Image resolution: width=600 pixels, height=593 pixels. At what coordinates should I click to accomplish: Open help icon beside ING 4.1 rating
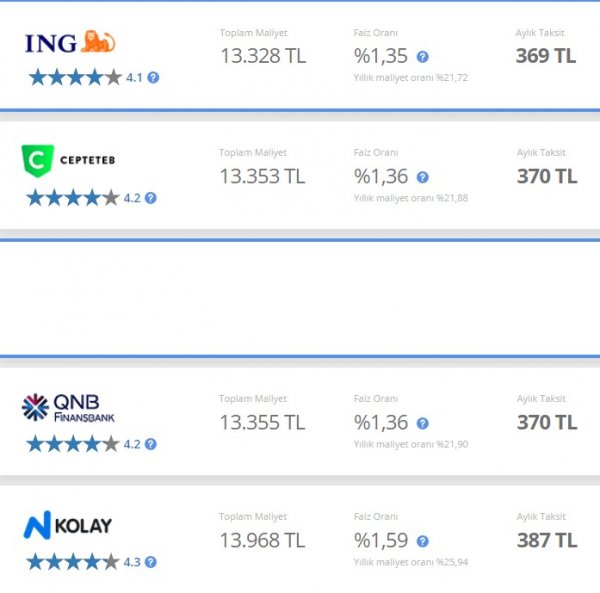pos(153,77)
